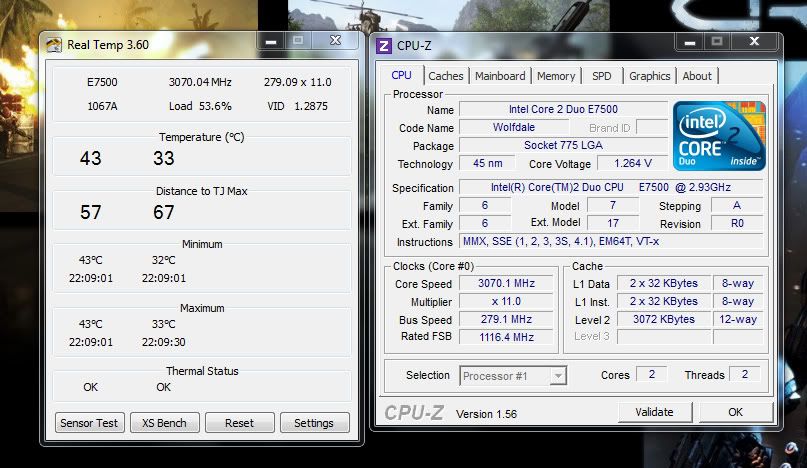Click the Minimum '32°C' reading

click(164, 260)
